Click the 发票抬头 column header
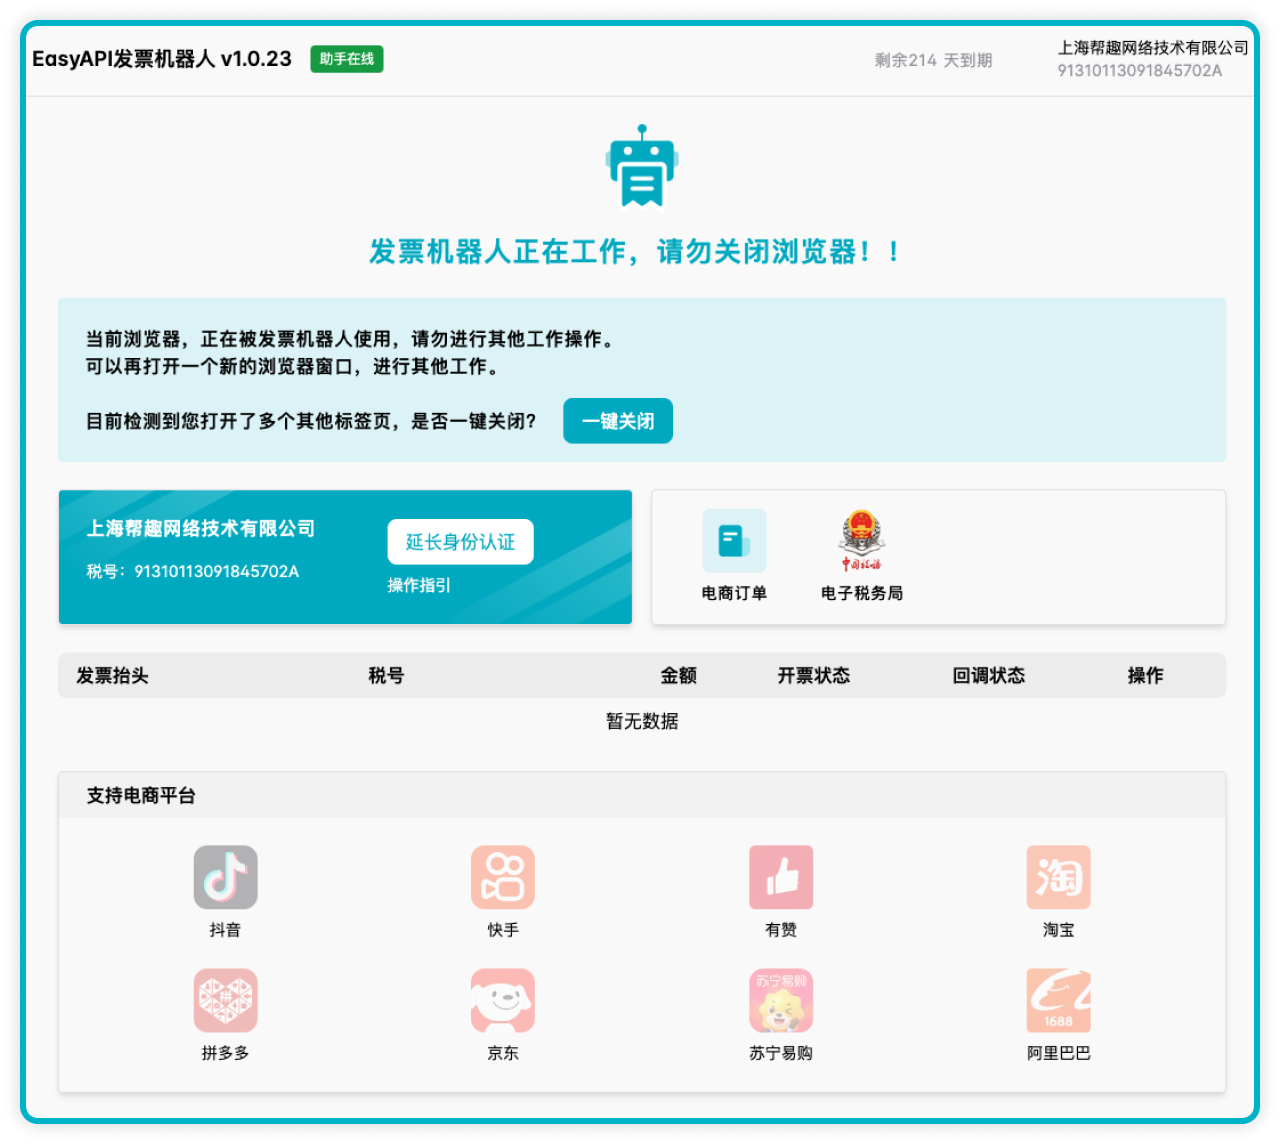This screenshot has width=1280, height=1144. 112,676
